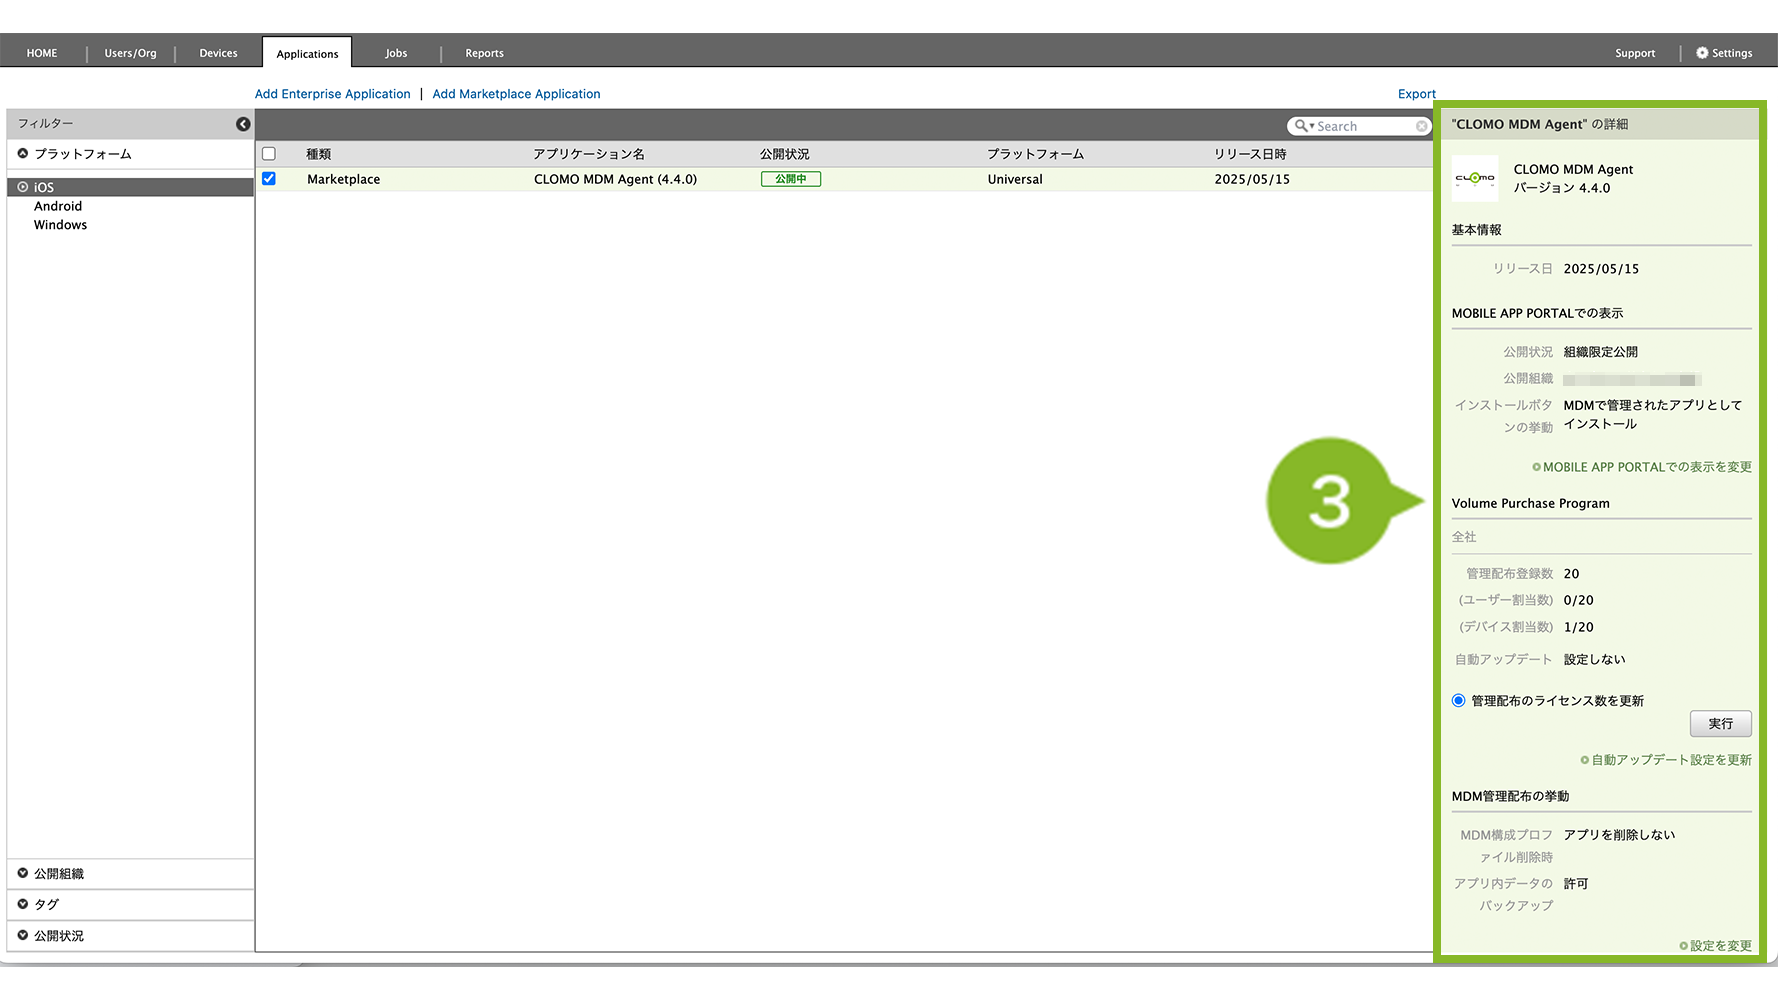Clear the search field with X icon
Viewport: 1778px width, 1000px height.
click(1421, 126)
